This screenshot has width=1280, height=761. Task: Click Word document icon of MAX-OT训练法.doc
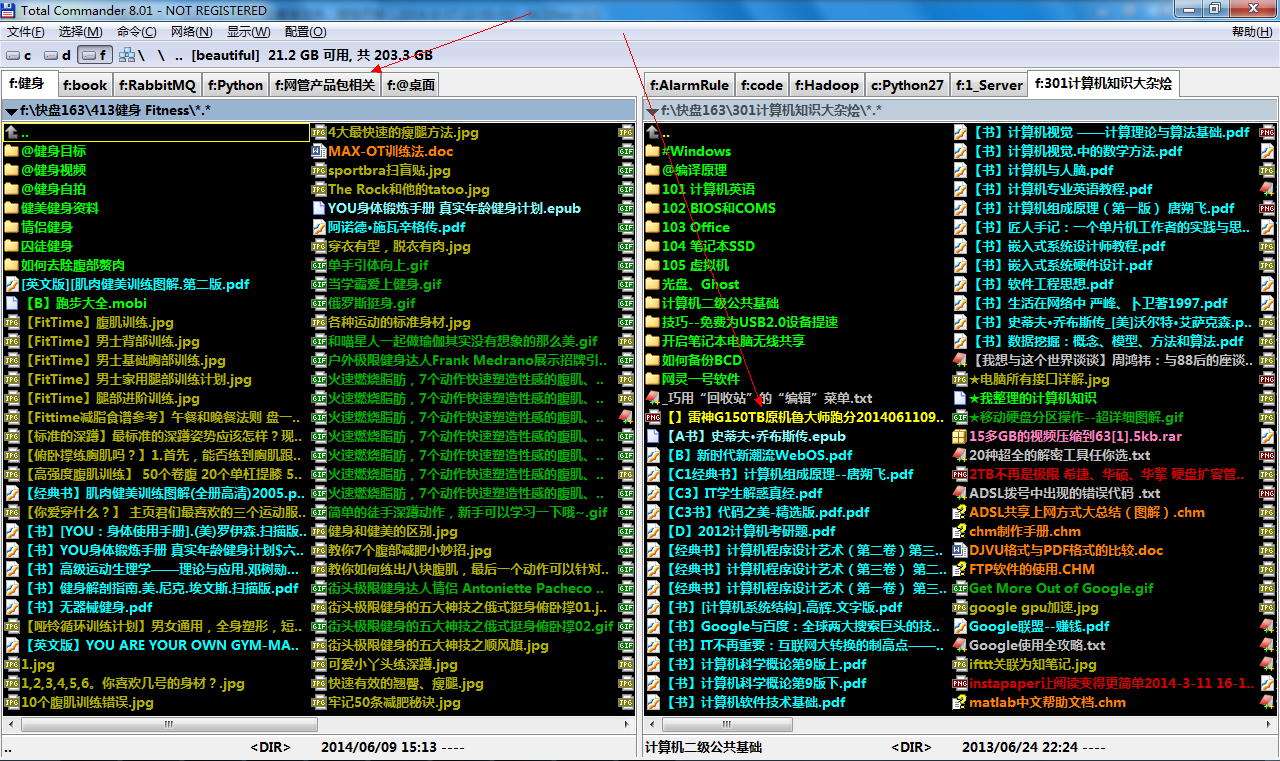319,151
